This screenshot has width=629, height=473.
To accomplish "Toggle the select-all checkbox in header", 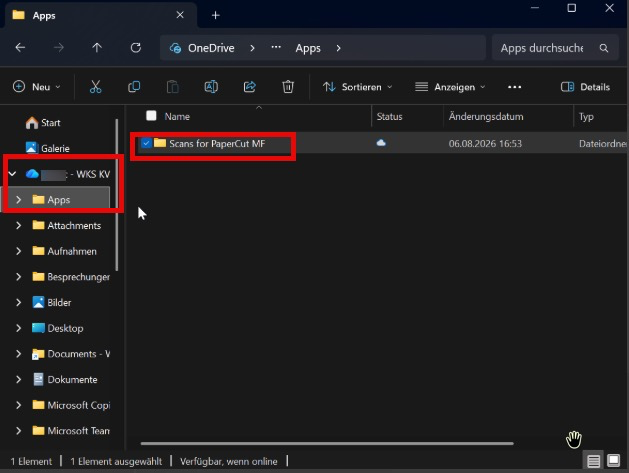I will tap(151, 116).
